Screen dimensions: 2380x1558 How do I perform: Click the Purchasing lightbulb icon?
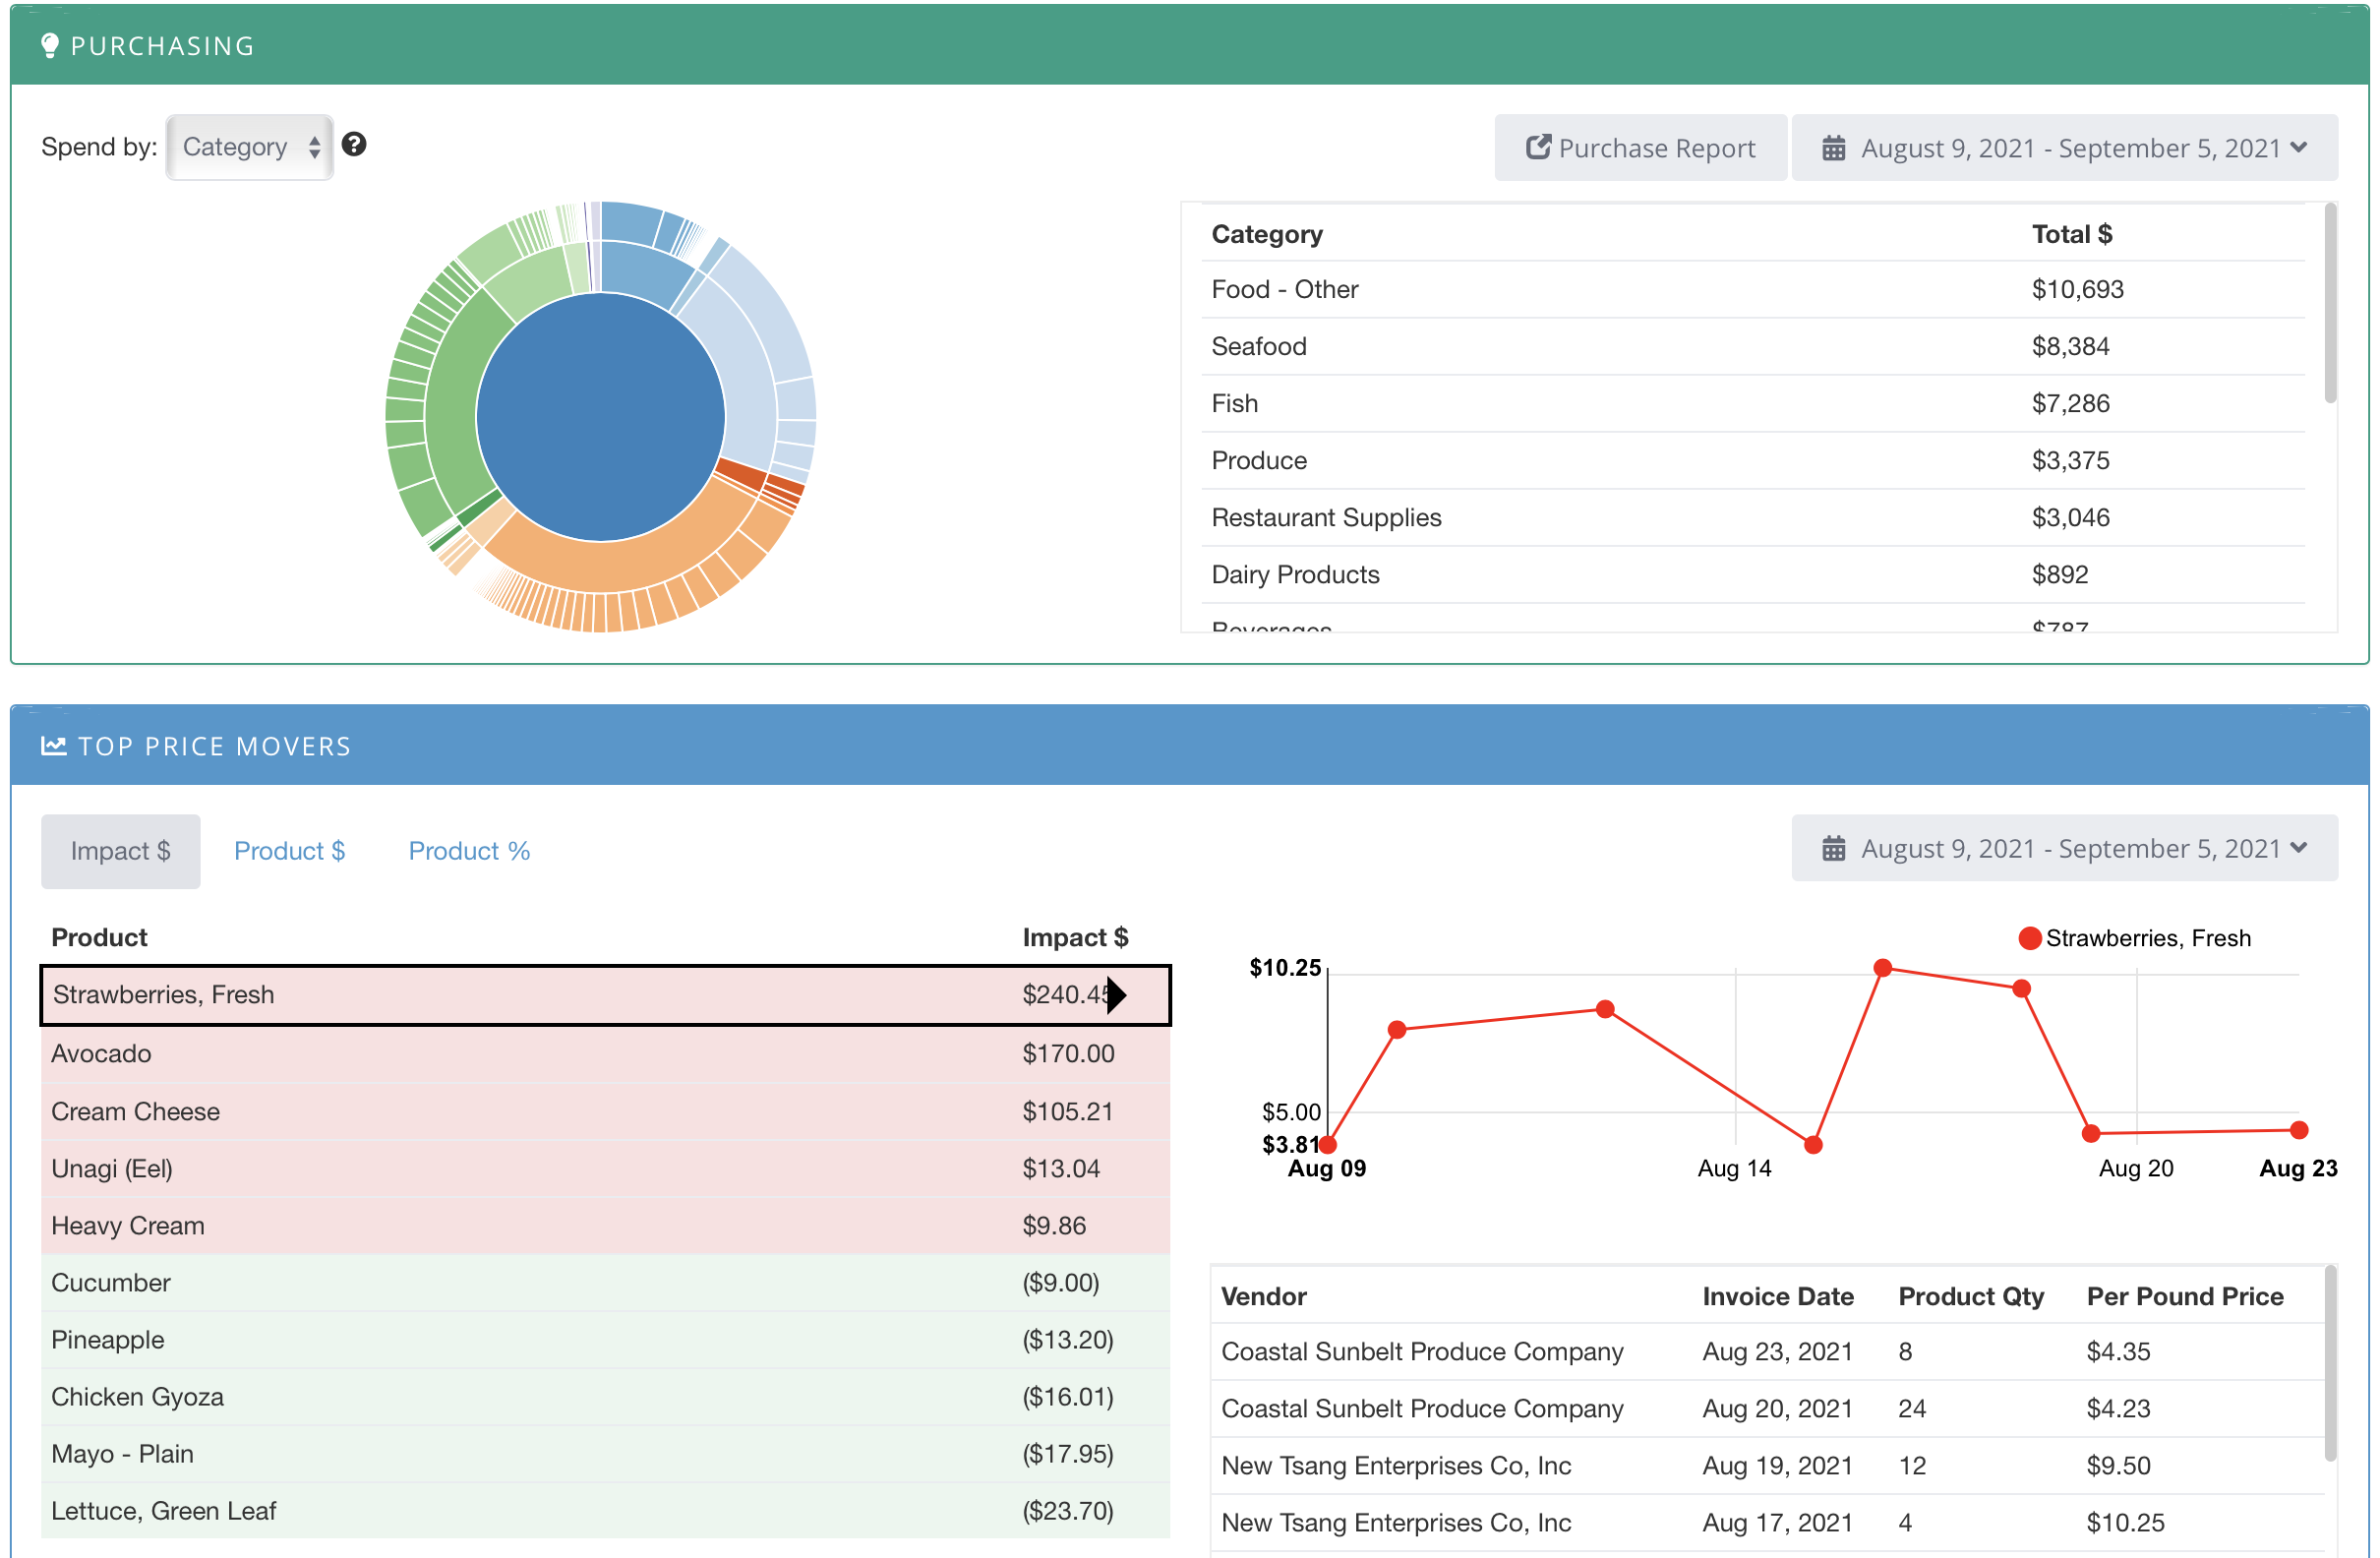pos(50,46)
